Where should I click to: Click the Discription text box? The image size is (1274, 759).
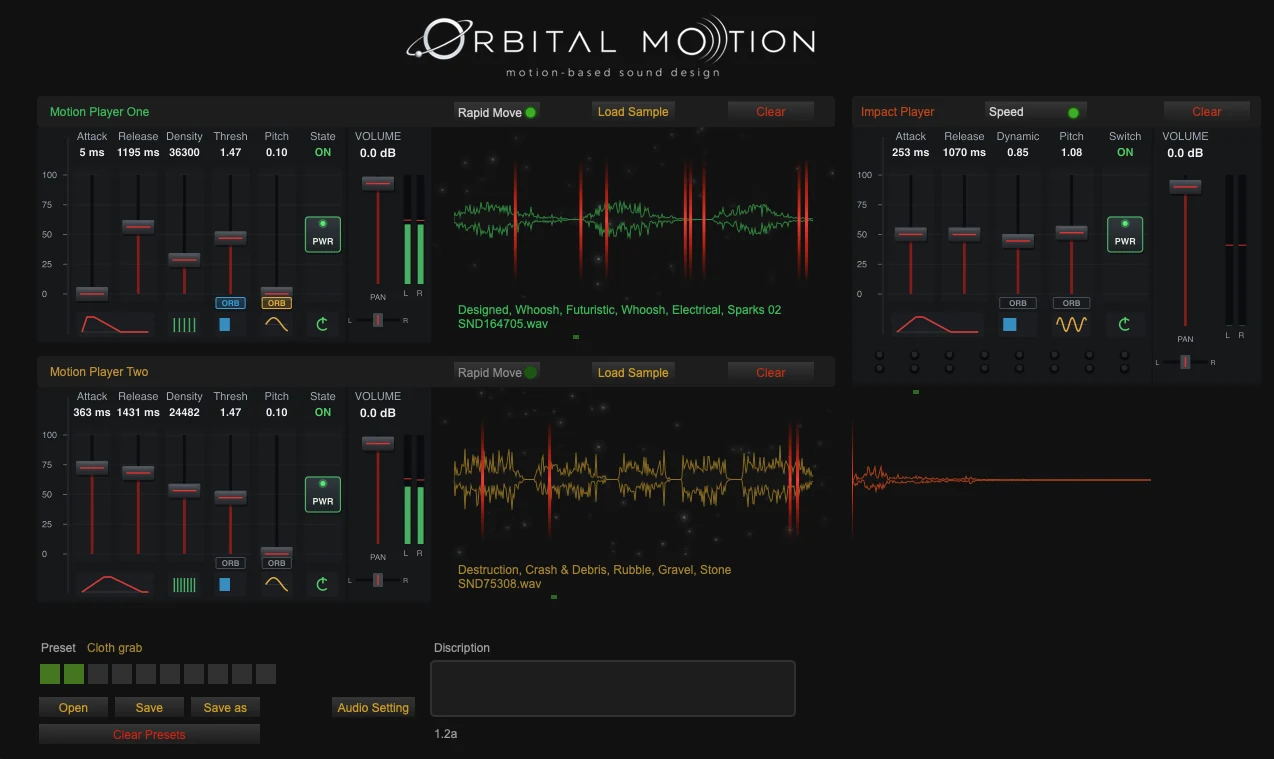613,688
